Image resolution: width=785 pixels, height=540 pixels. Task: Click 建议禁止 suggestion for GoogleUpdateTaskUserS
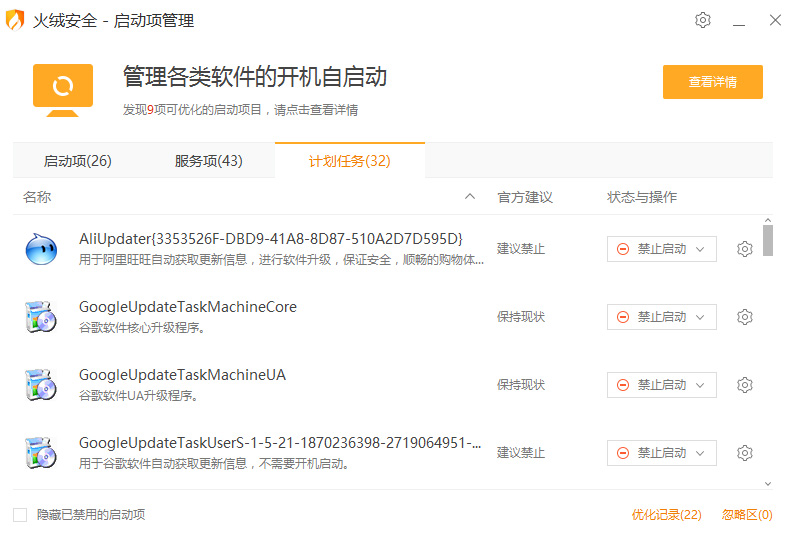tap(521, 453)
